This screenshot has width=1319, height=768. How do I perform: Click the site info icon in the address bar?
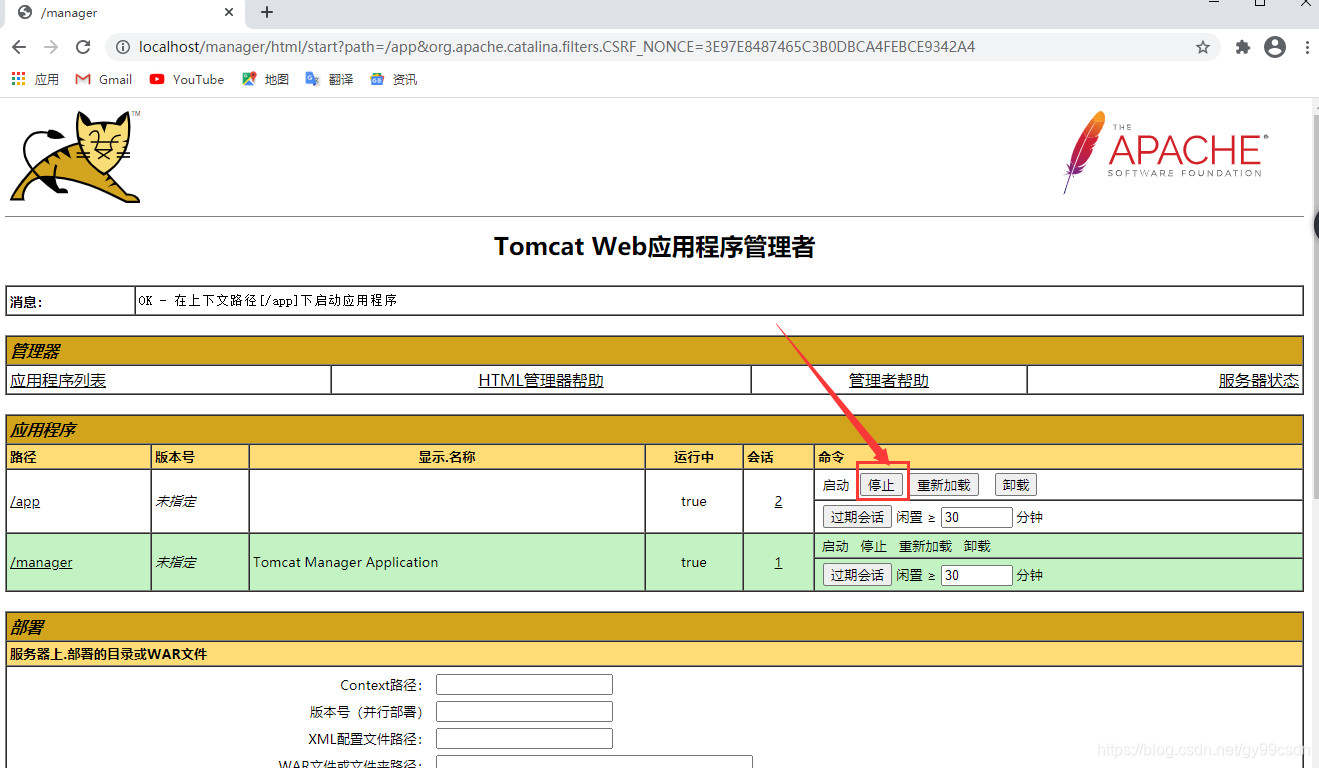tap(122, 47)
